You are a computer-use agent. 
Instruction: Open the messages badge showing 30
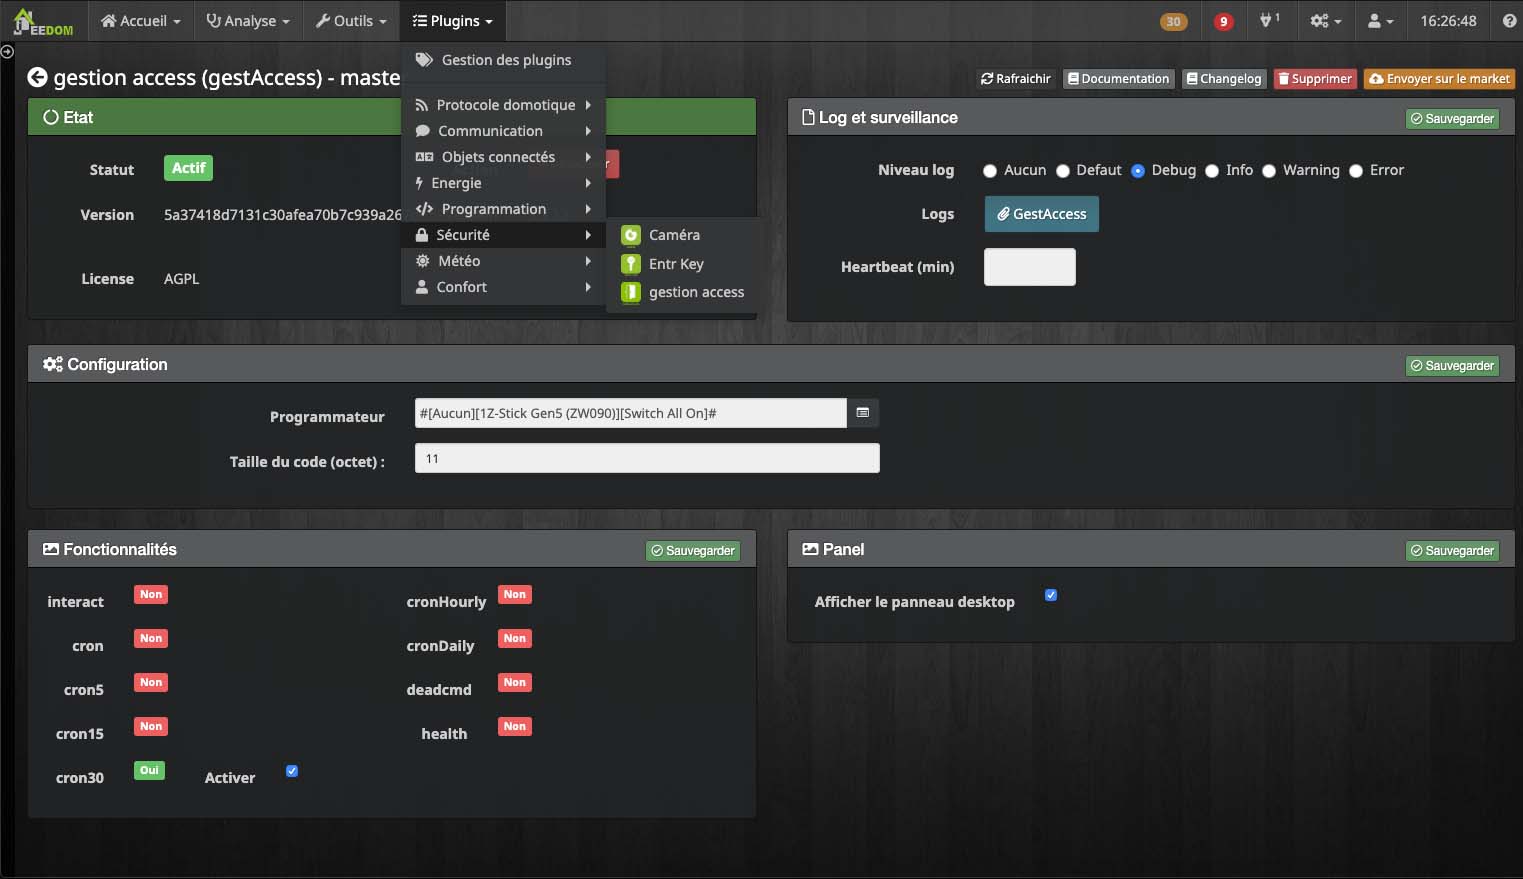(1173, 21)
